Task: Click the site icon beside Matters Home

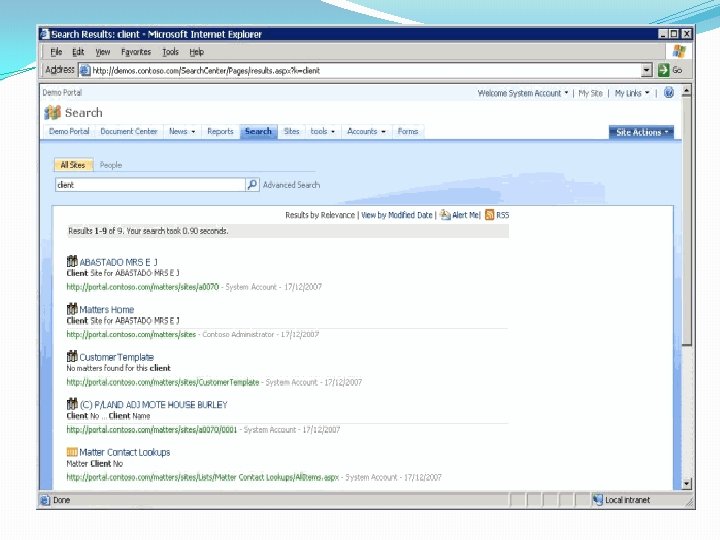Action: (x=72, y=309)
